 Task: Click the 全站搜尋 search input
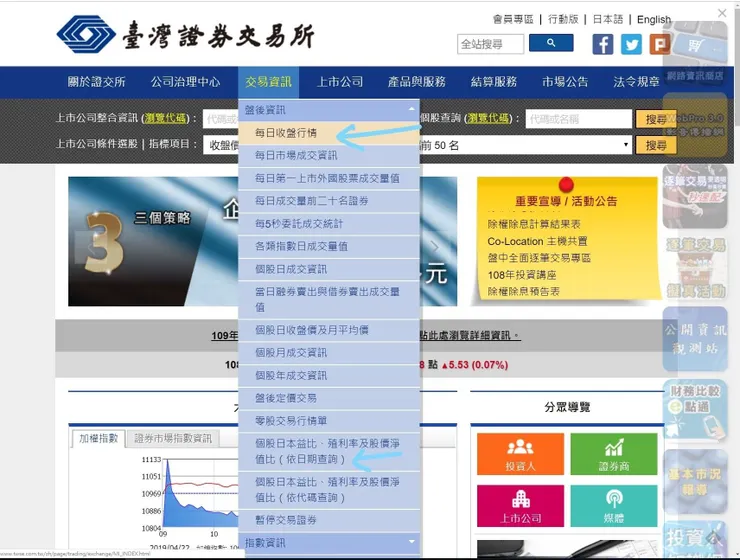[x=490, y=44]
